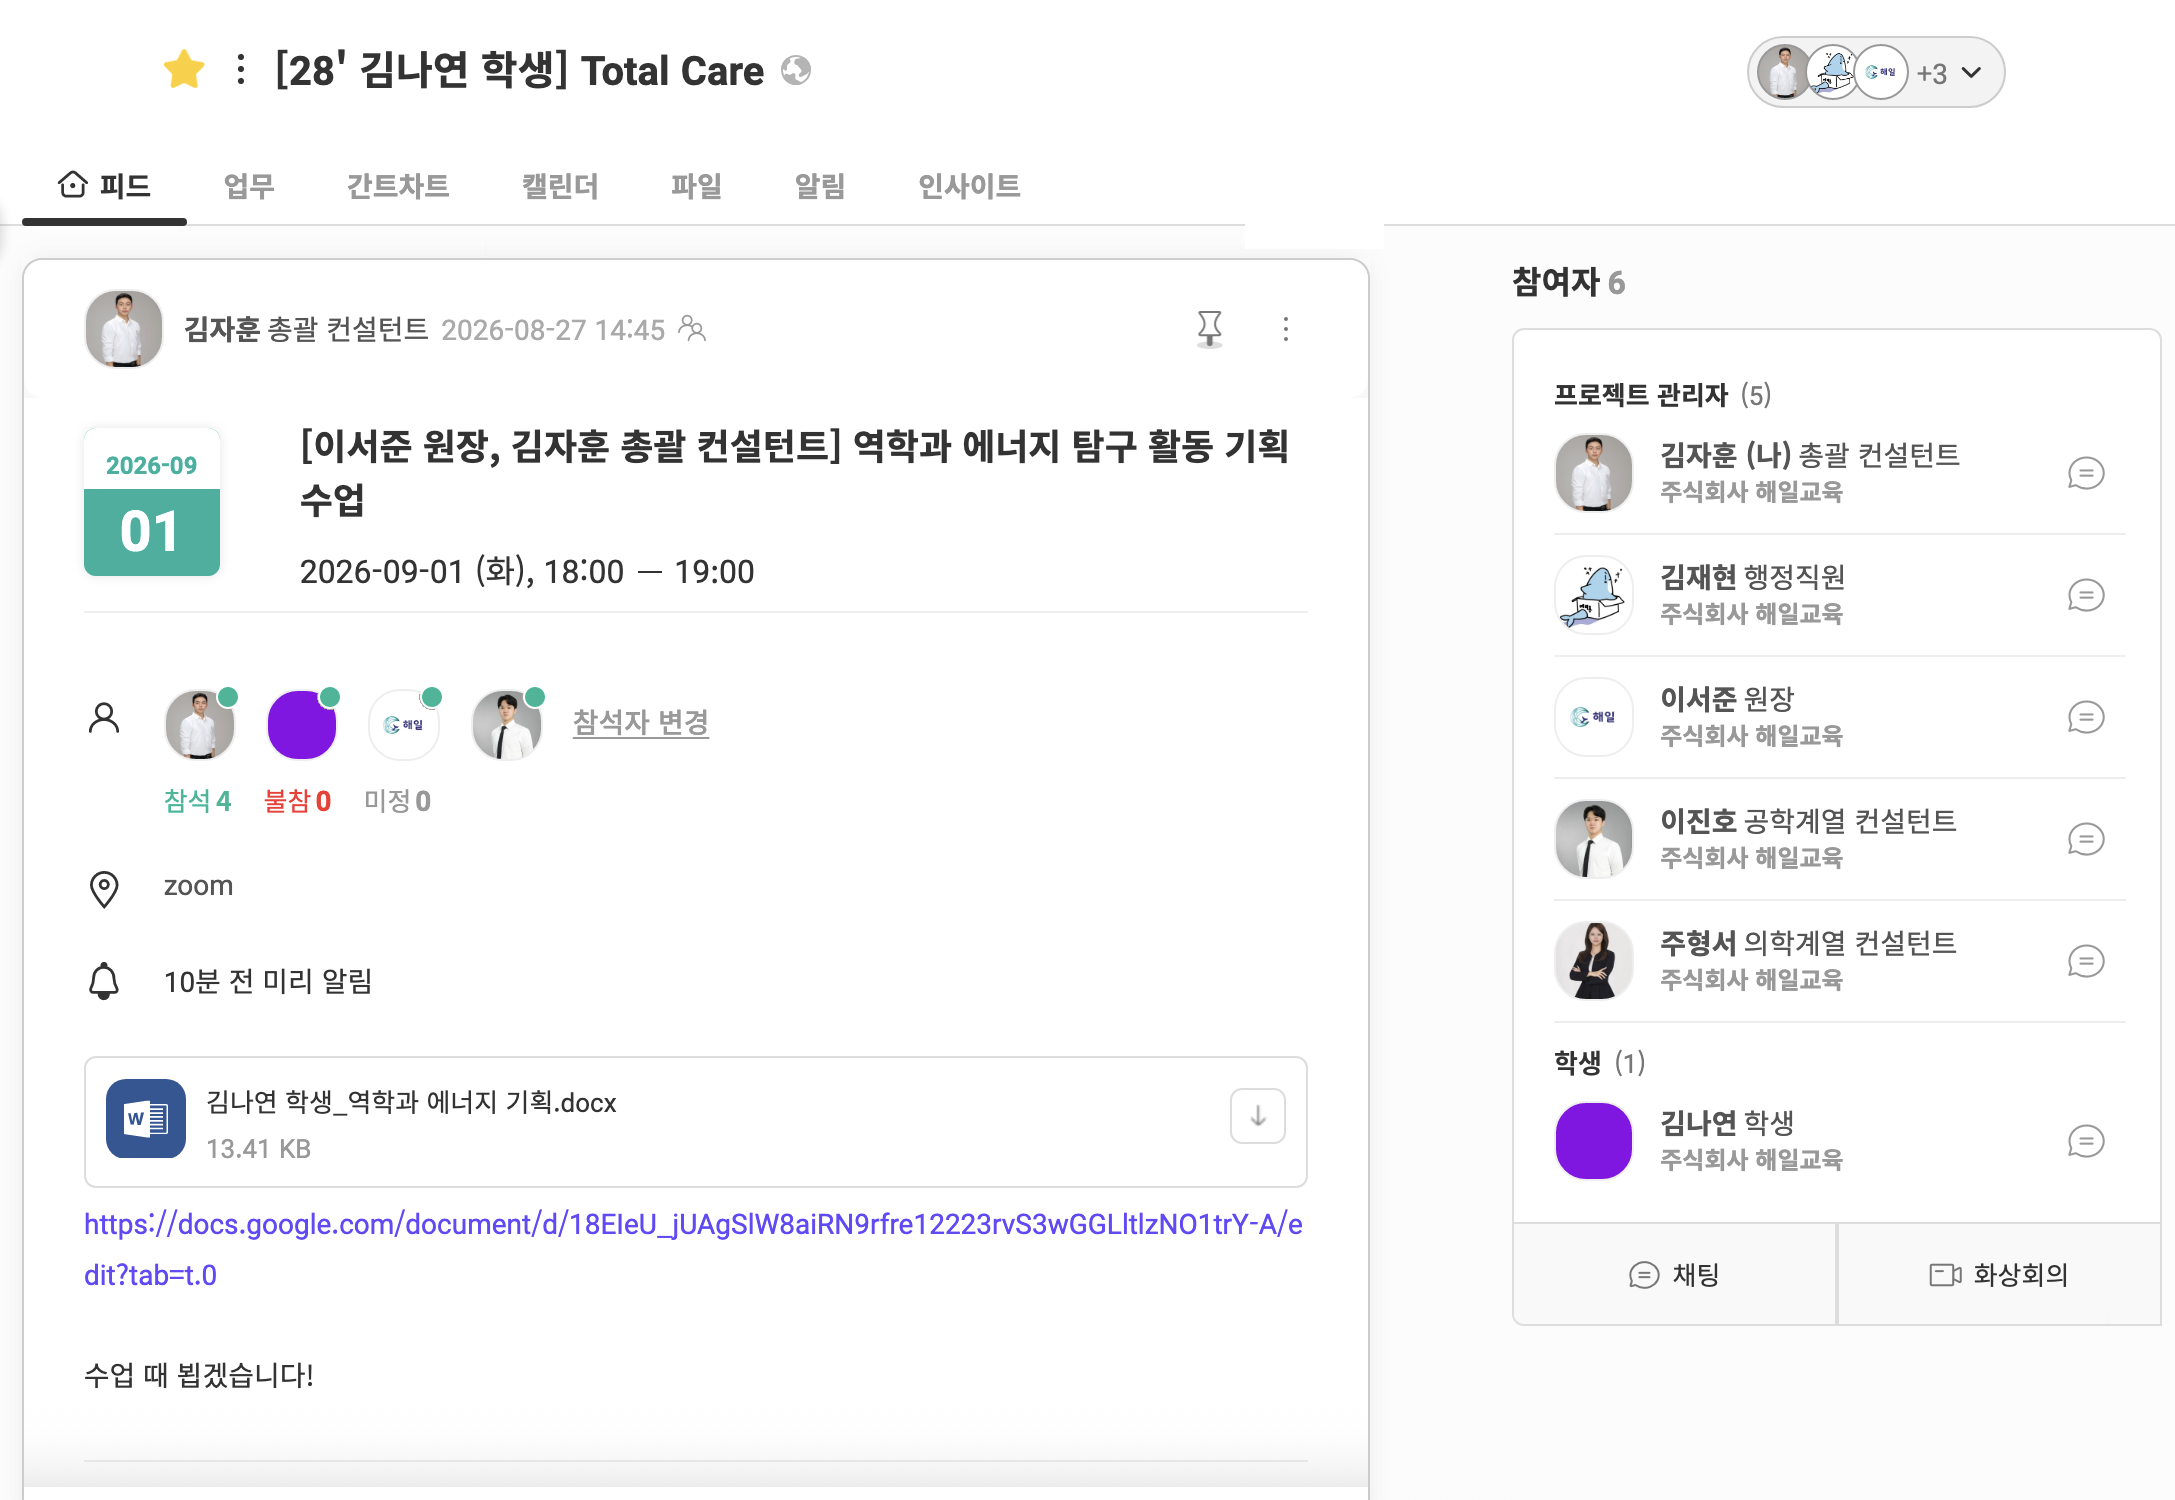Open the 알림 tab
The width and height of the screenshot is (2175, 1500).
coord(820,186)
